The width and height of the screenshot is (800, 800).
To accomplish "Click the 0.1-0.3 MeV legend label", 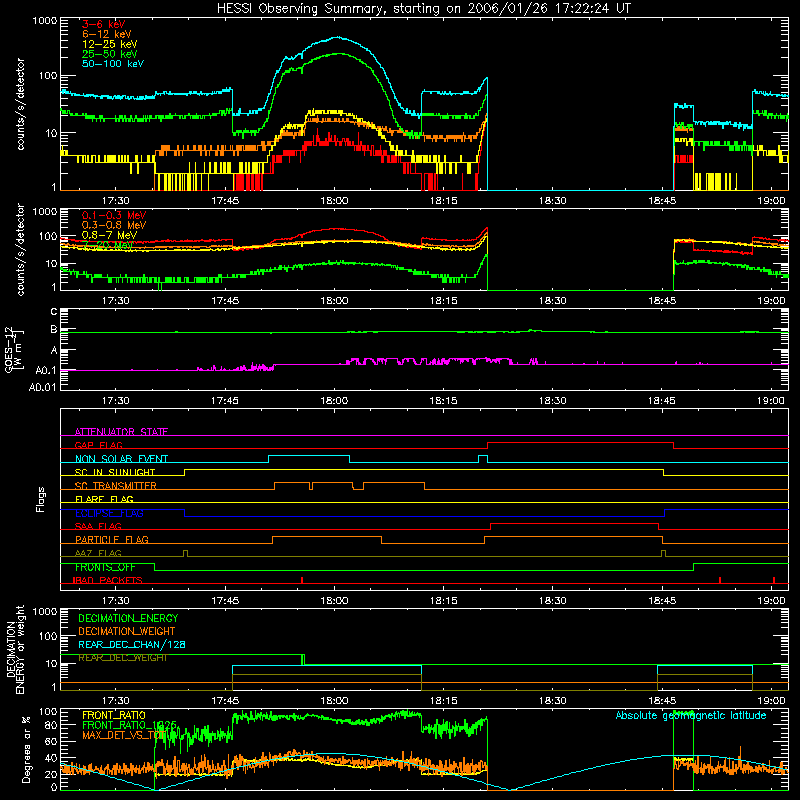I will coord(114,215).
